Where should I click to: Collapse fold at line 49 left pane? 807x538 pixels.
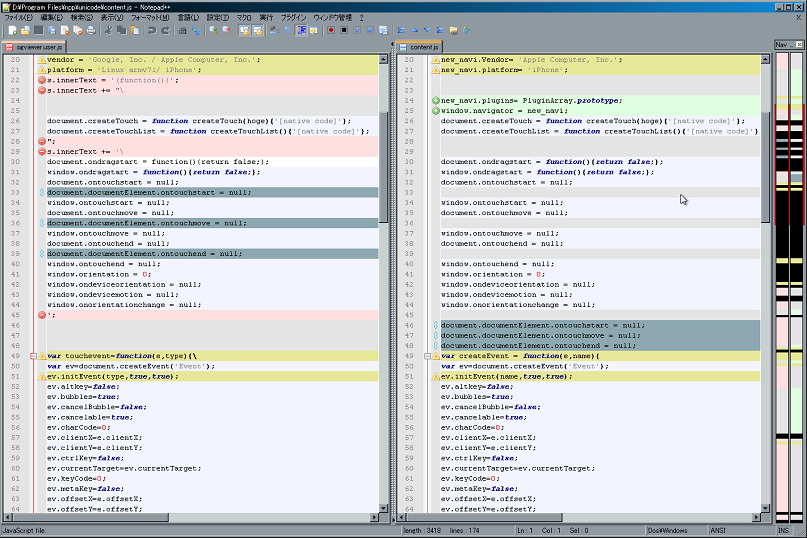tap(33, 356)
